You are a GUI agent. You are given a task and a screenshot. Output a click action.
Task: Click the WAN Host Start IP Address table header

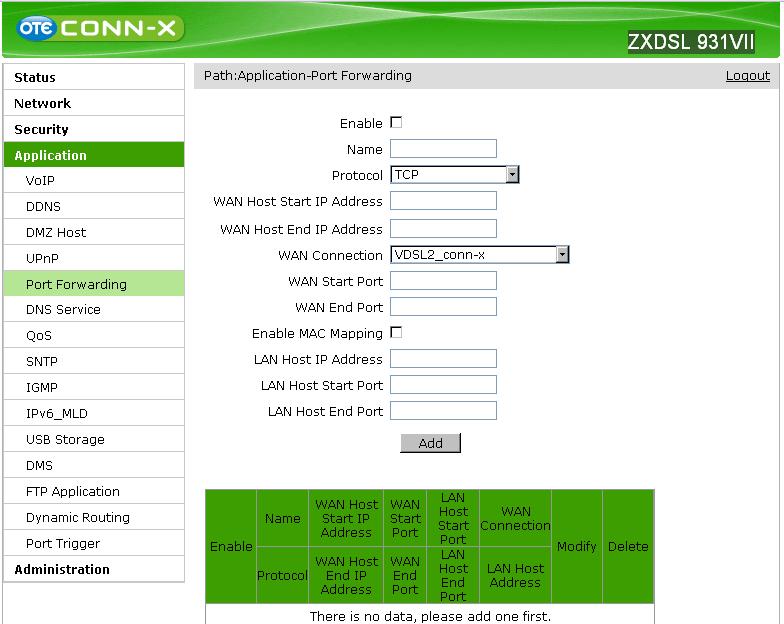tap(346, 518)
